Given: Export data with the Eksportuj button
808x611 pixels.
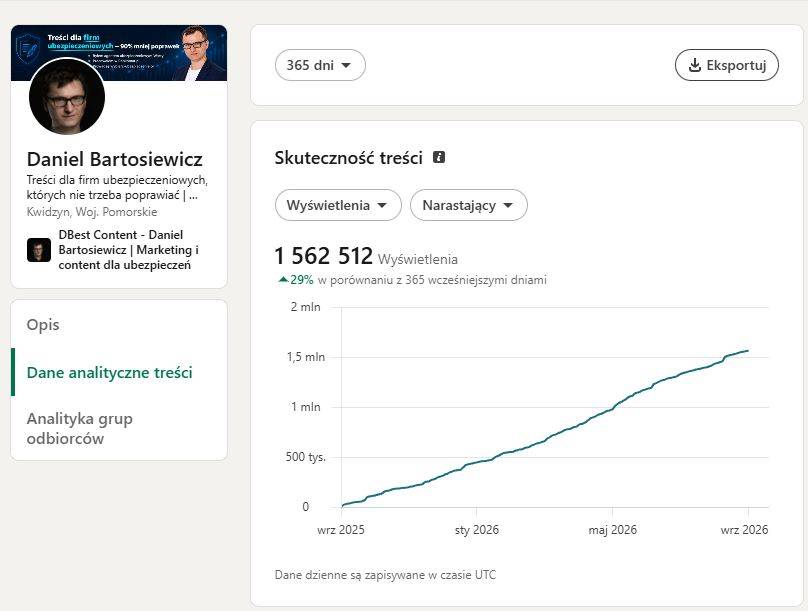Looking at the screenshot, I should tap(727, 65).
